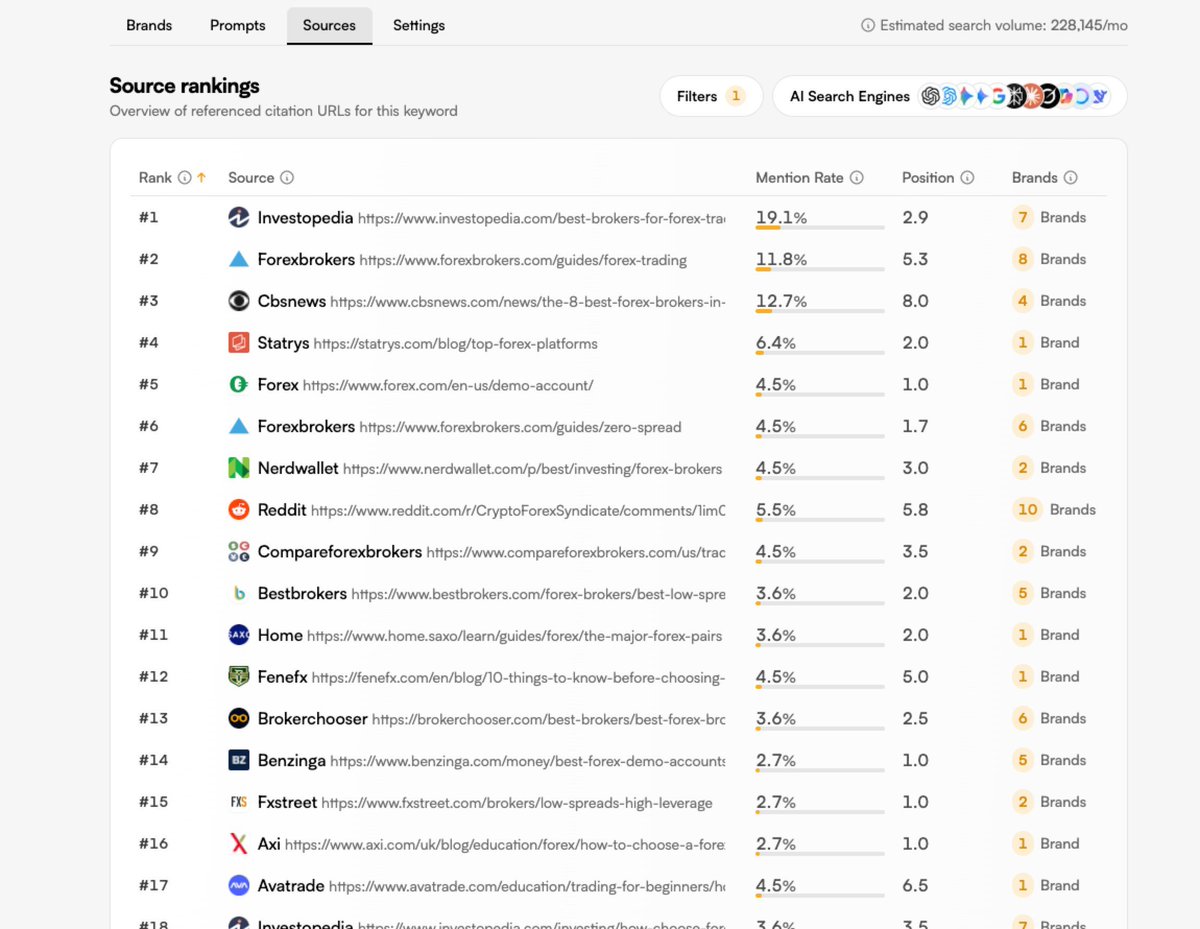Click the Avatrade AVA icon
Image resolution: width=1200 pixels, height=929 pixels.
pos(238,885)
